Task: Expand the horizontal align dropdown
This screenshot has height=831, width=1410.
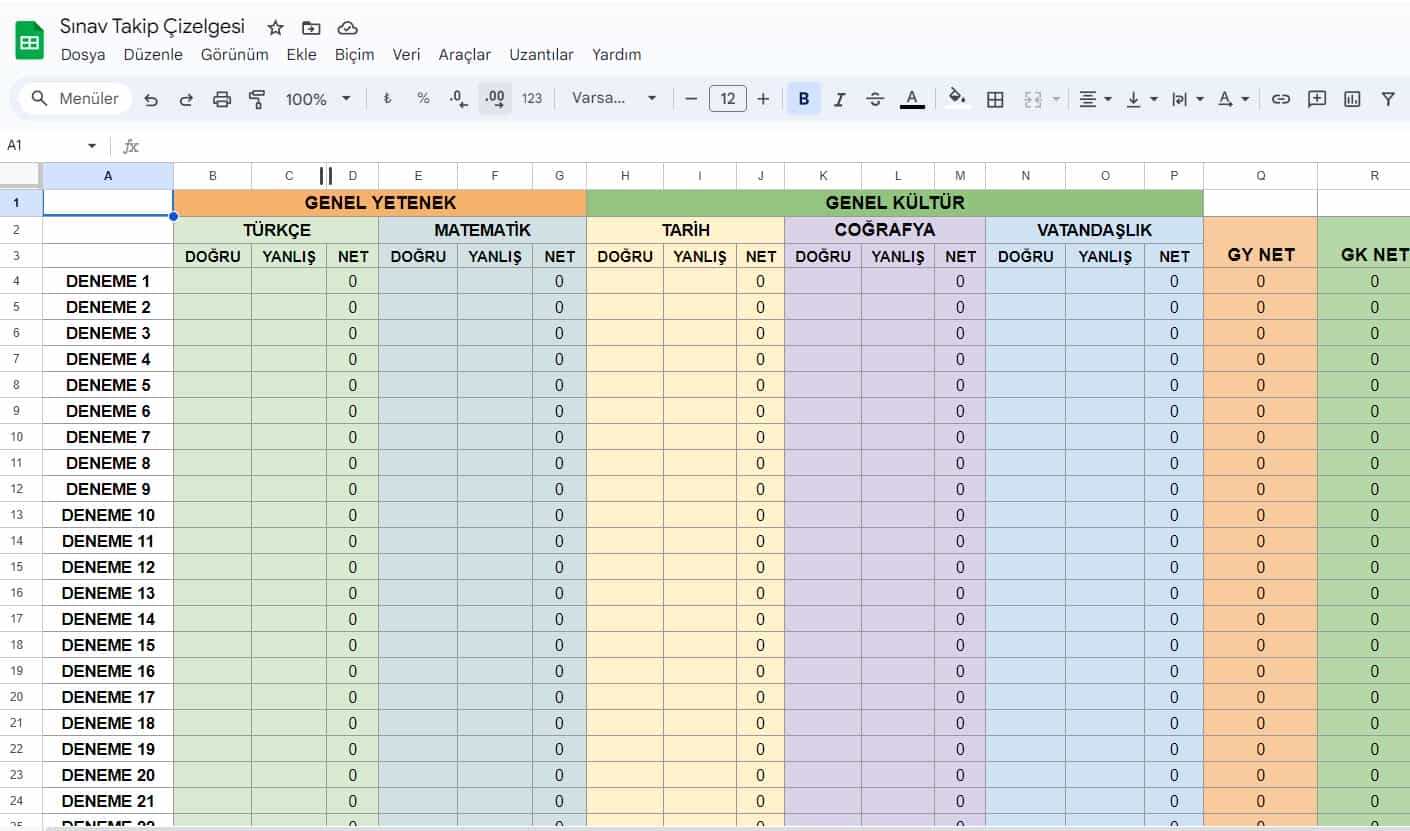Action: tap(1095, 99)
